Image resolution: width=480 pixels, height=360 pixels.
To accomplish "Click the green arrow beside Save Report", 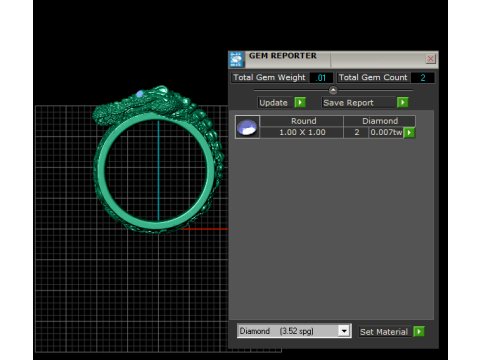I will tap(403, 102).
